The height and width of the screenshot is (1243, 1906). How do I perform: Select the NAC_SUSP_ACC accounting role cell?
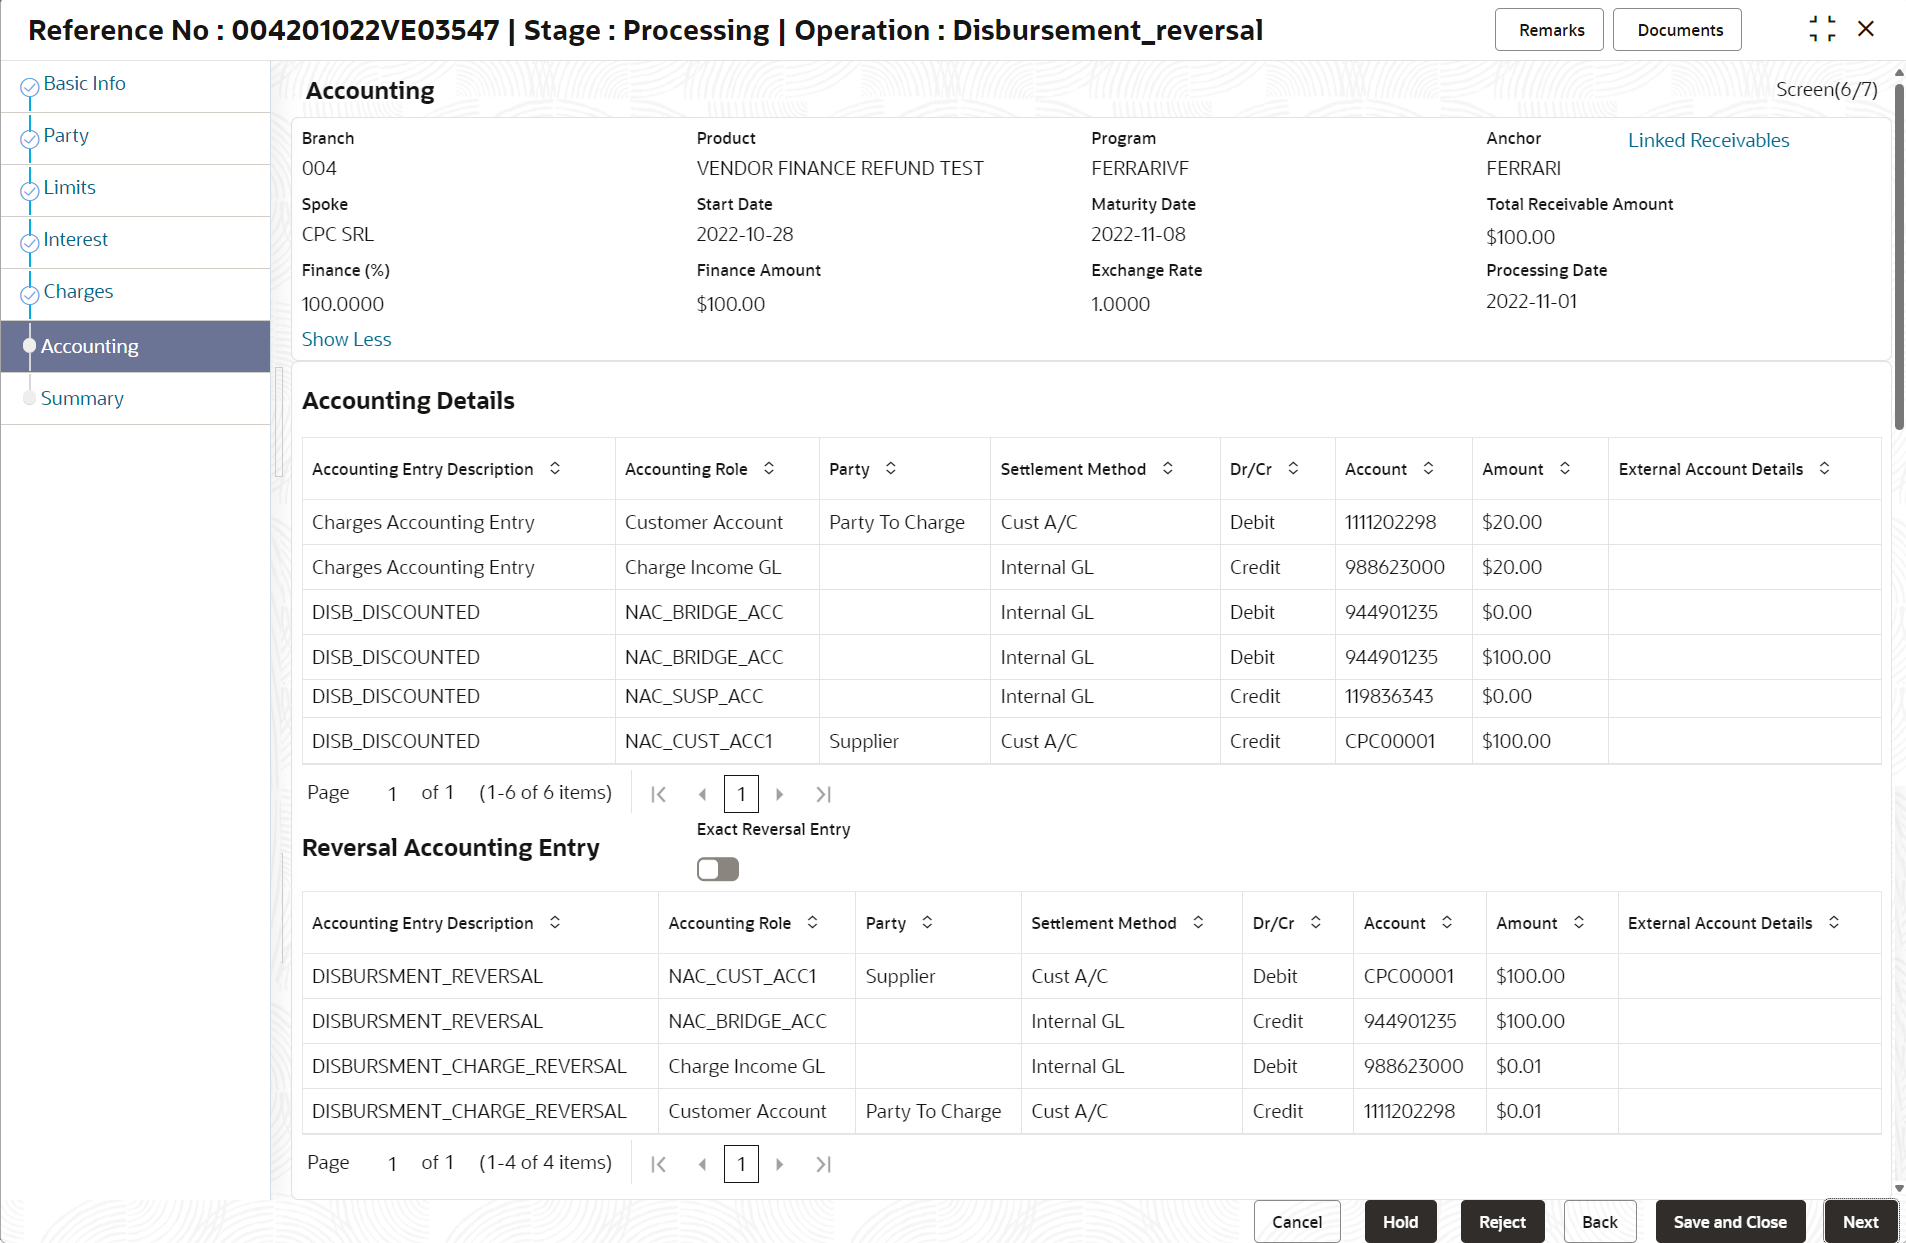pos(694,696)
